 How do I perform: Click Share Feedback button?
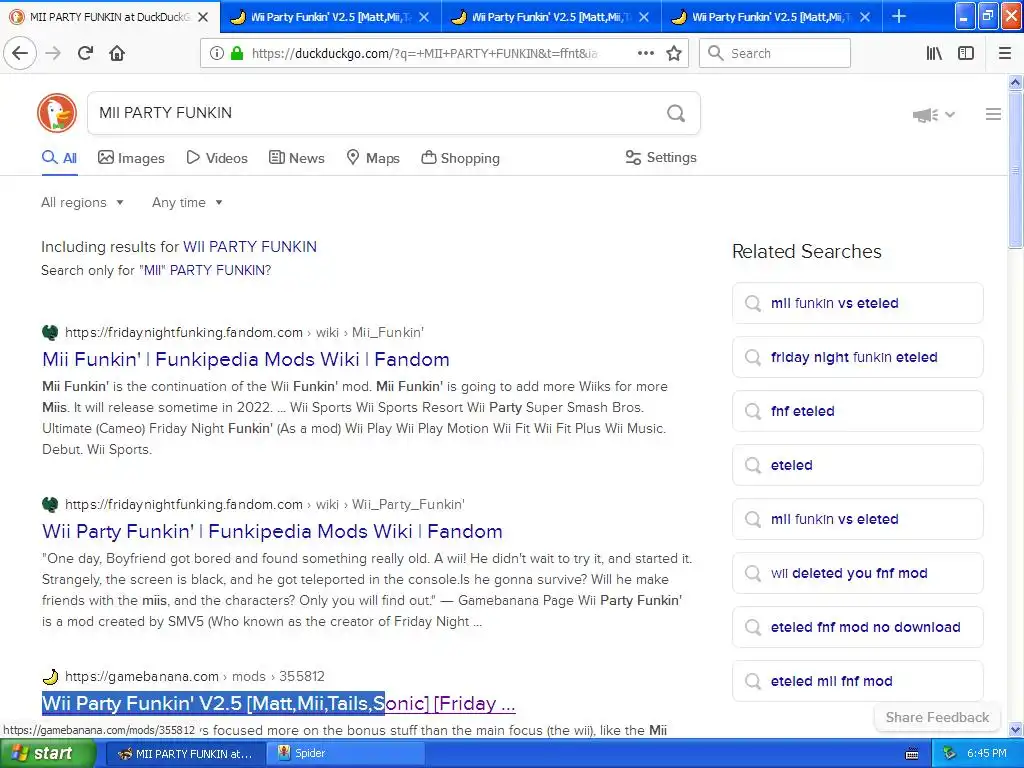pos(937,717)
